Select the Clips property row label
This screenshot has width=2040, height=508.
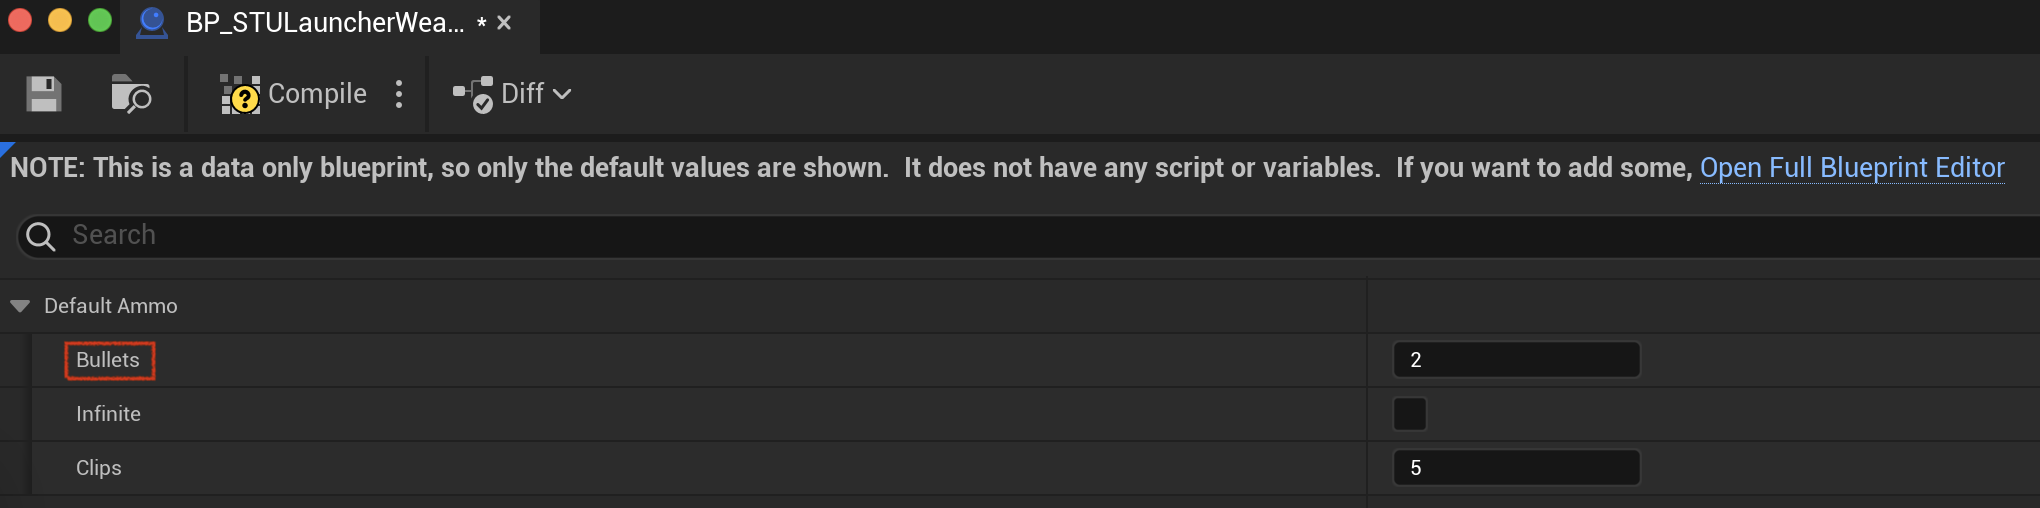pyautogui.click(x=99, y=468)
